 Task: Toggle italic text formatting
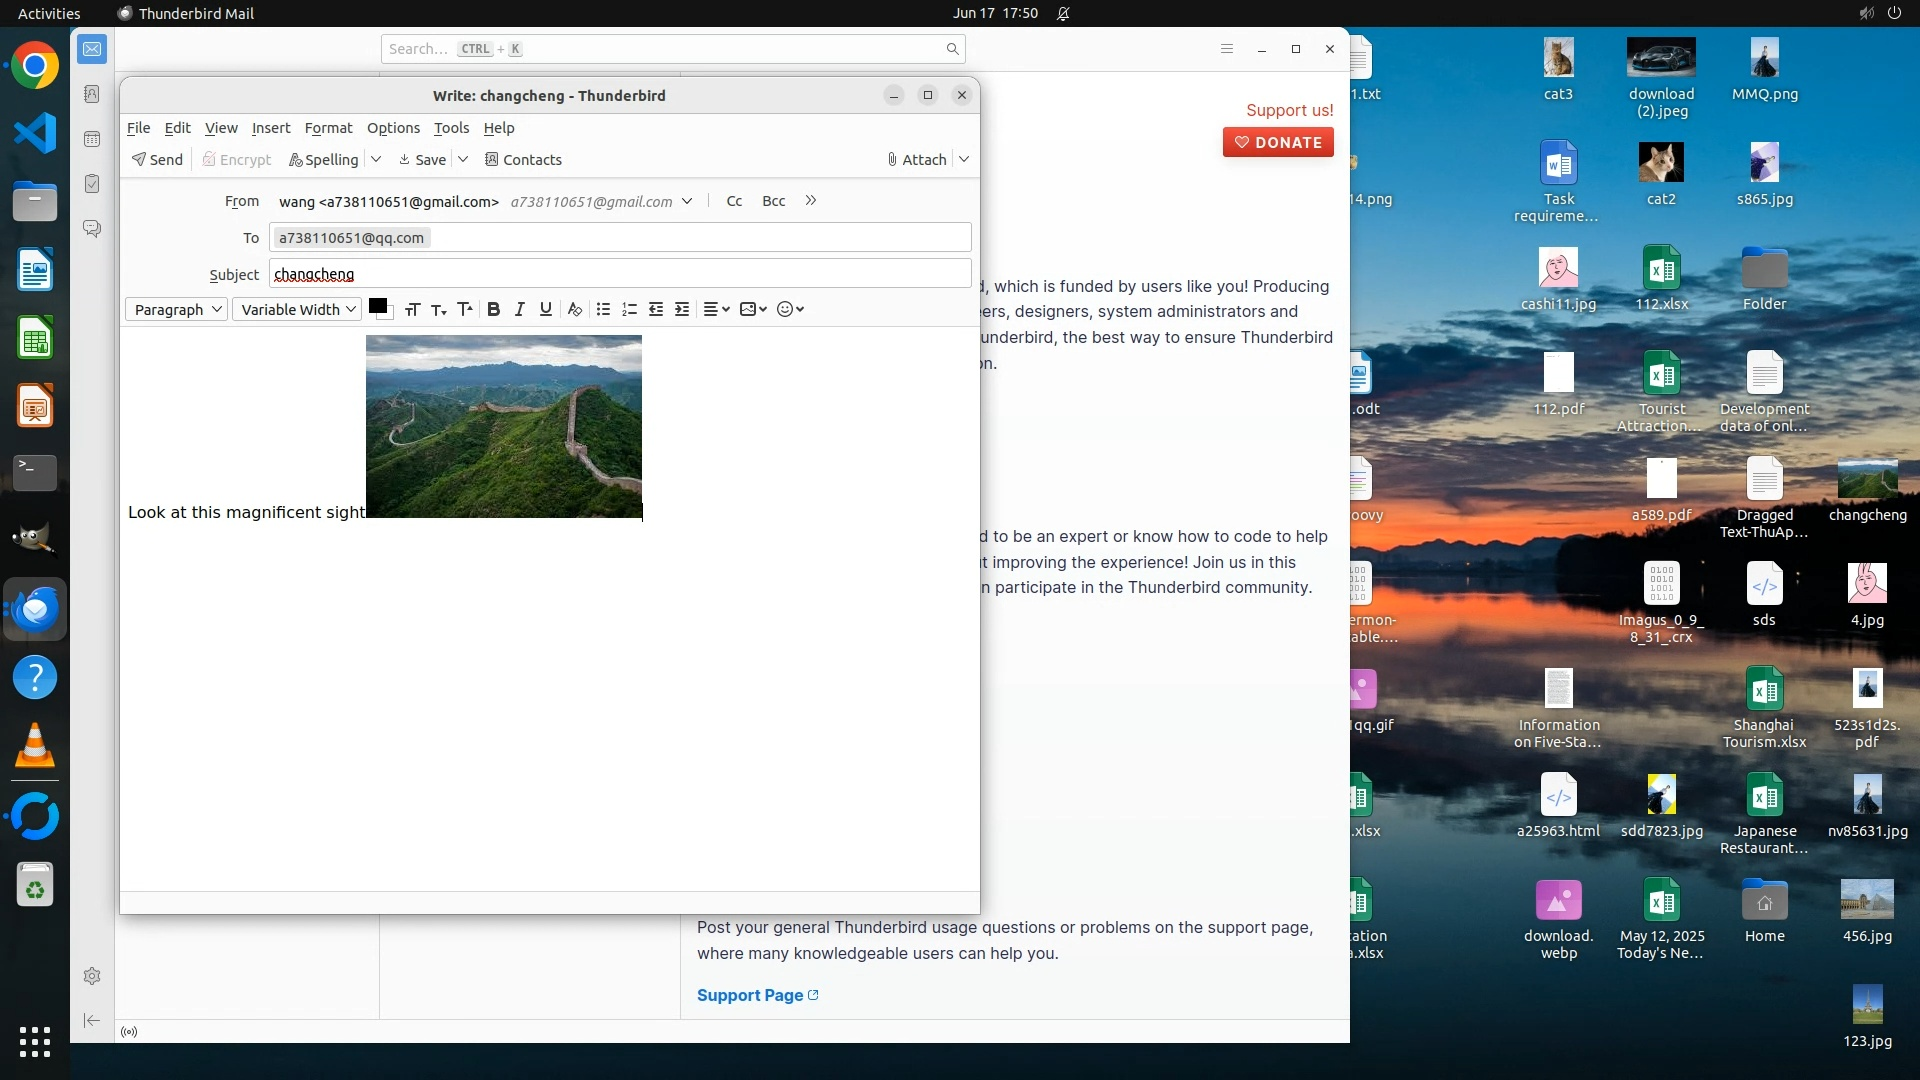tap(519, 310)
